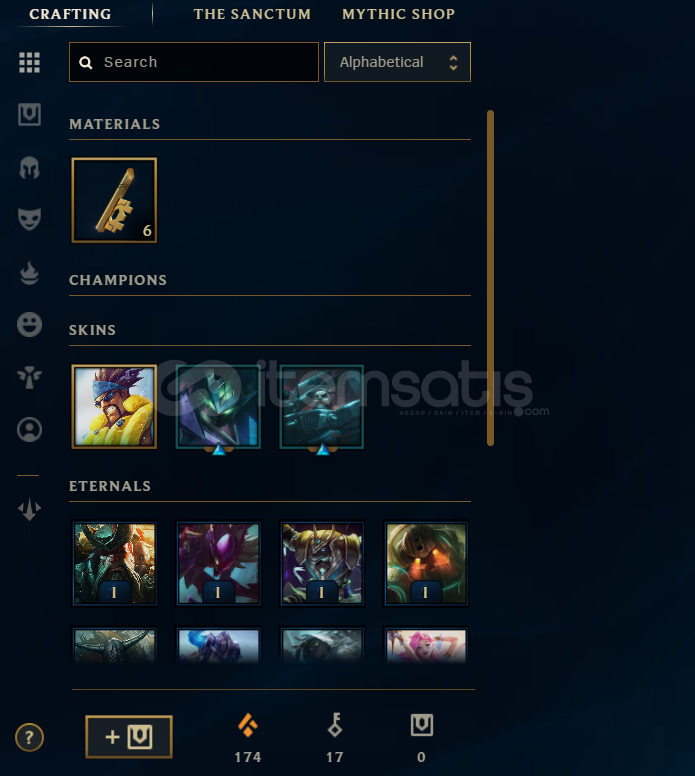Select the all-items grid filter icon
695x776 pixels.
point(29,63)
